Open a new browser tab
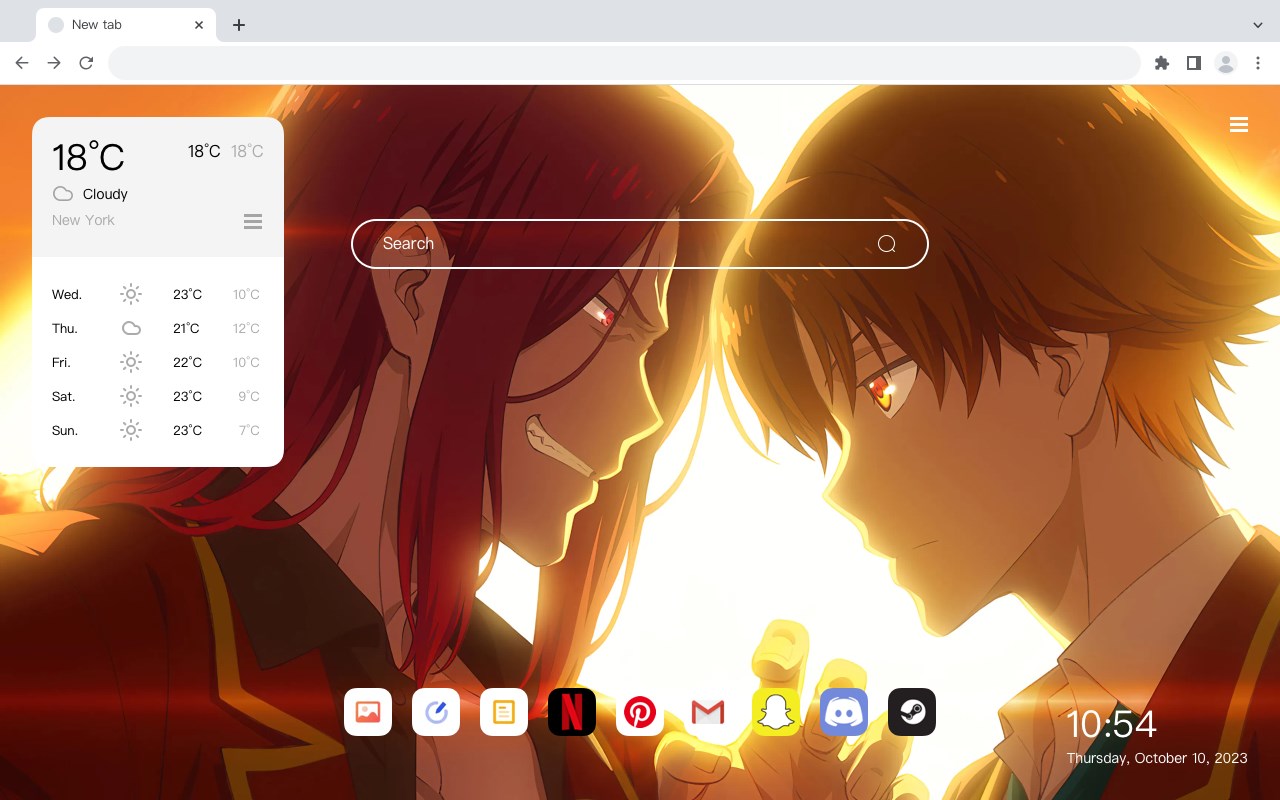This screenshot has width=1280, height=800. (238, 25)
